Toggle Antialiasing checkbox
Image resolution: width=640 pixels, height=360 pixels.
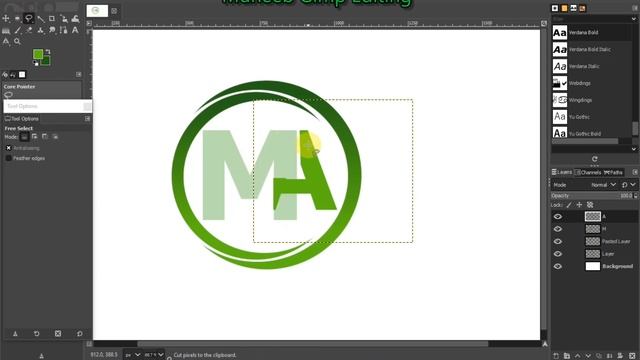[8, 148]
